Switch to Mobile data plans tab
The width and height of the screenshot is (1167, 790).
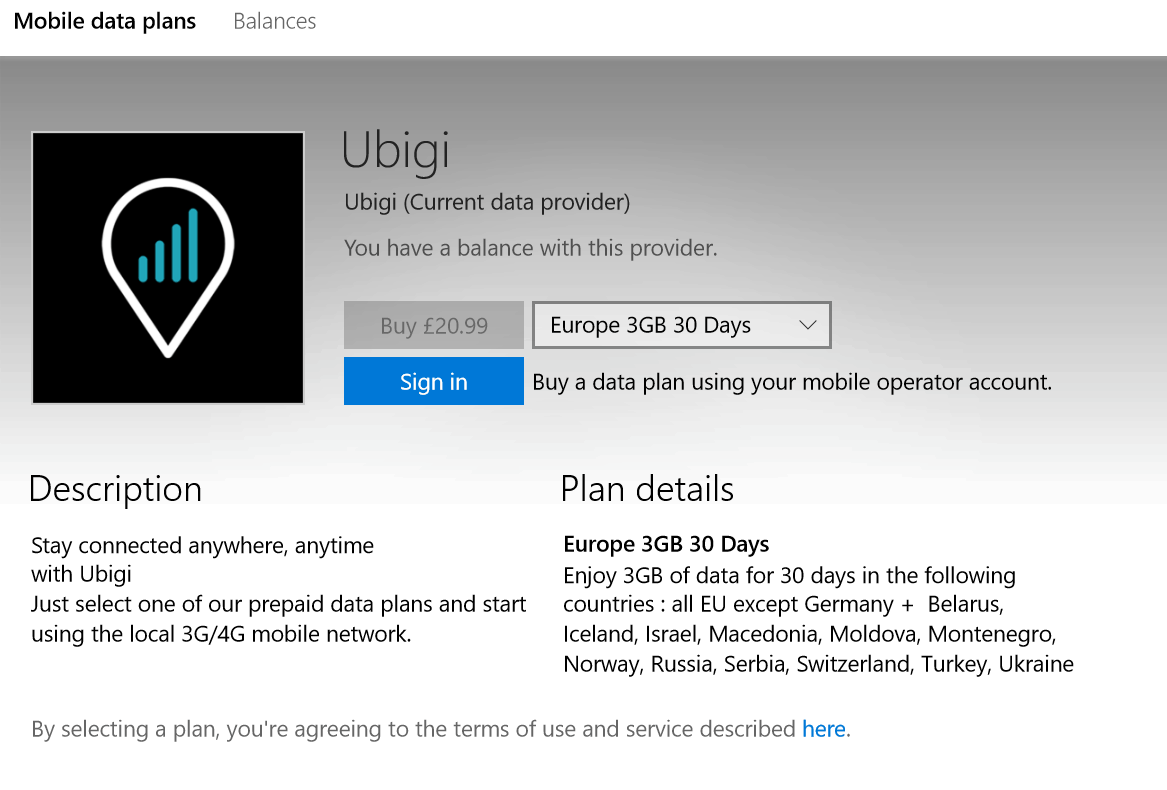[105, 22]
